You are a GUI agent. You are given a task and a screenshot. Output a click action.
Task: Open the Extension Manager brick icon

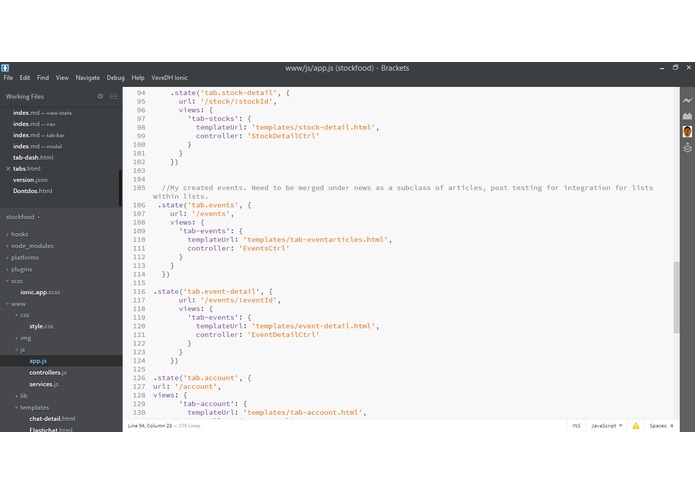coord(687,116)
